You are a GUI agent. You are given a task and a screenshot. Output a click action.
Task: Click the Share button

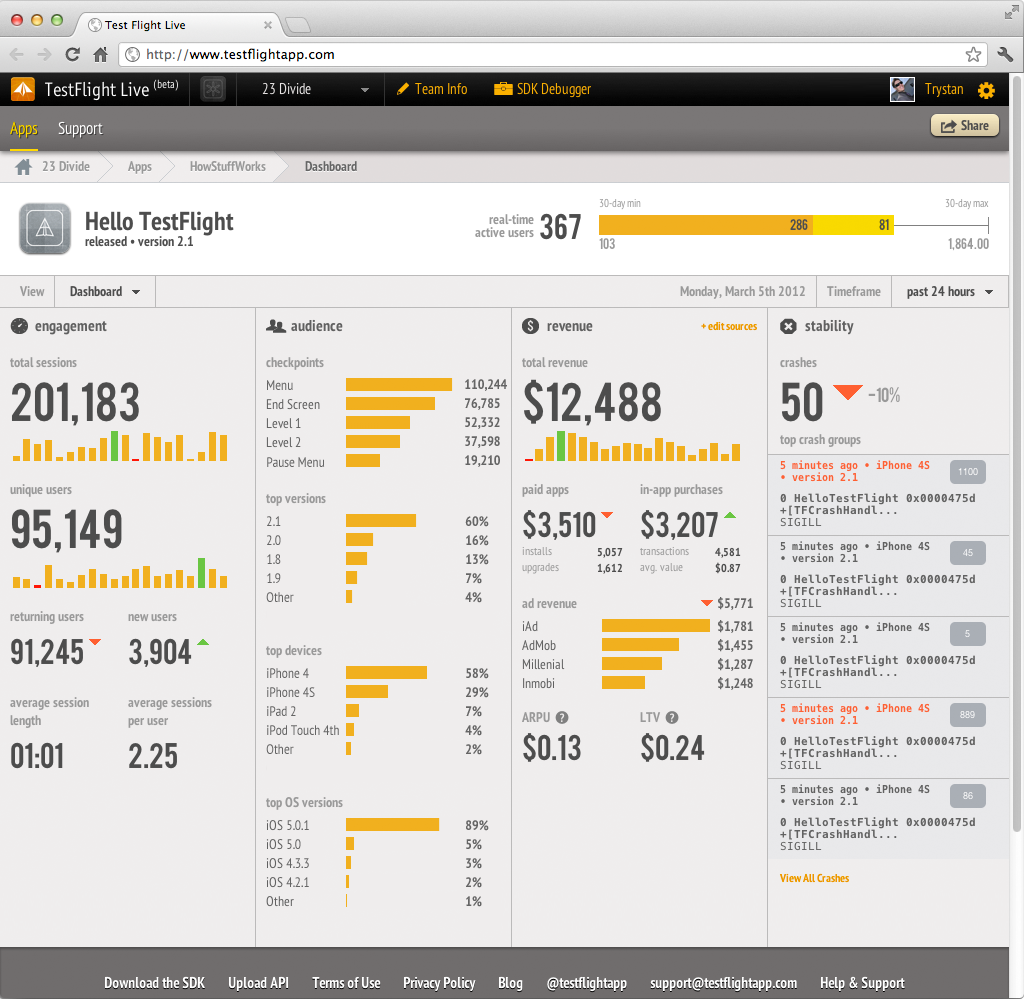pyautogui.click(x=965, y=126)
